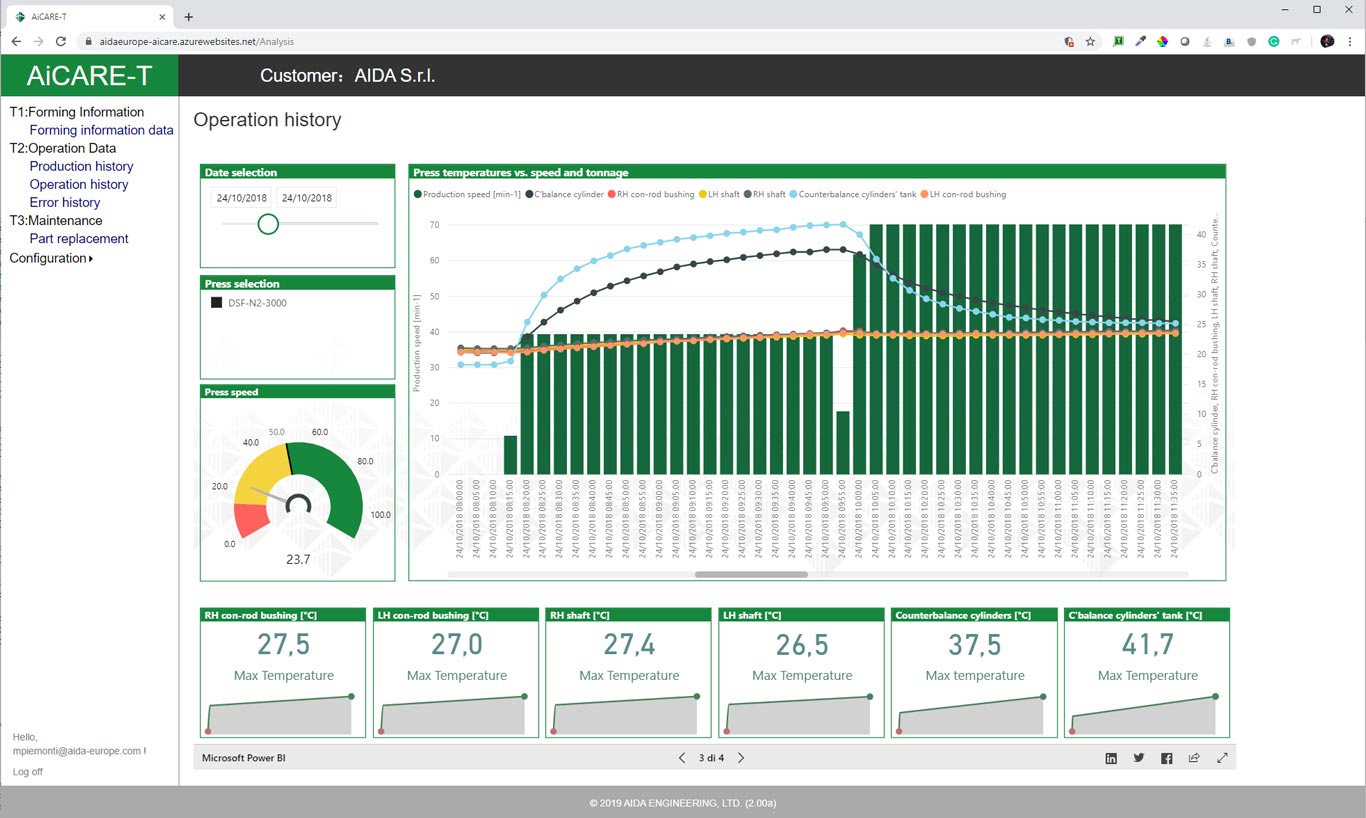Click the site security padlock icon
Viewport: 1366px width, 818px height.
[x=88, y=42]
